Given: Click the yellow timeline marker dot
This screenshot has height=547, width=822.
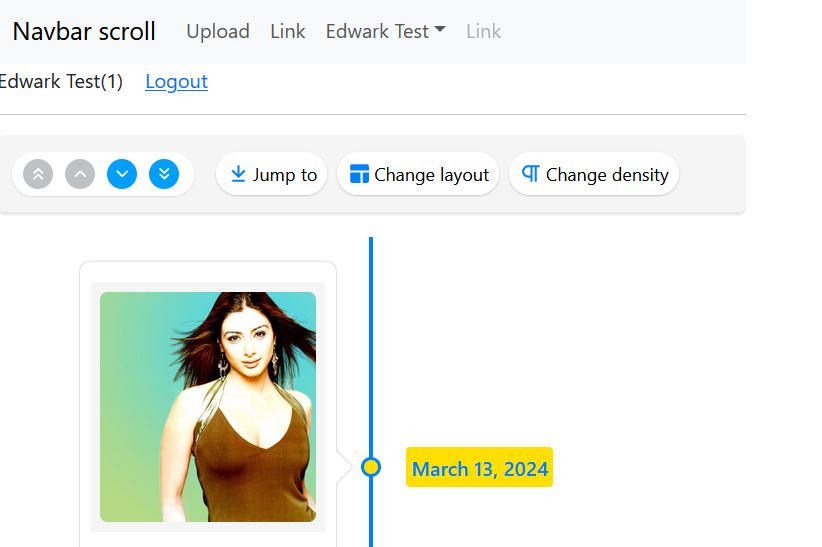Looking at the screenshot, I should tap(371, 467).
